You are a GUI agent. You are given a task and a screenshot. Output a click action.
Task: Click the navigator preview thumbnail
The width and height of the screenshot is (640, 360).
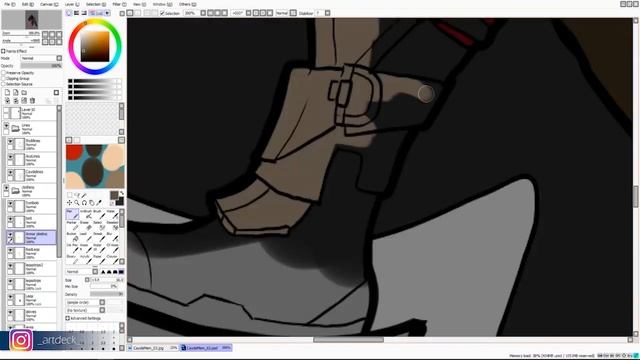coord(31,20)
